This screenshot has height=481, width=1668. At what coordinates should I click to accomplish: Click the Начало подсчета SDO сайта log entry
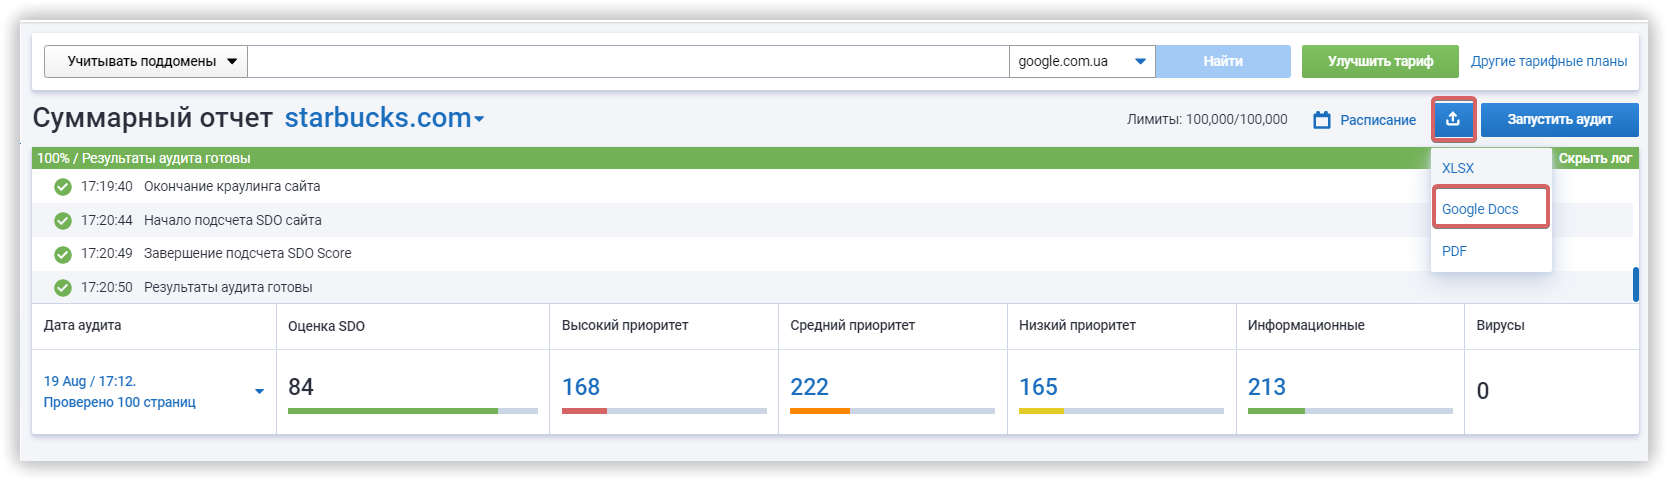233,220
